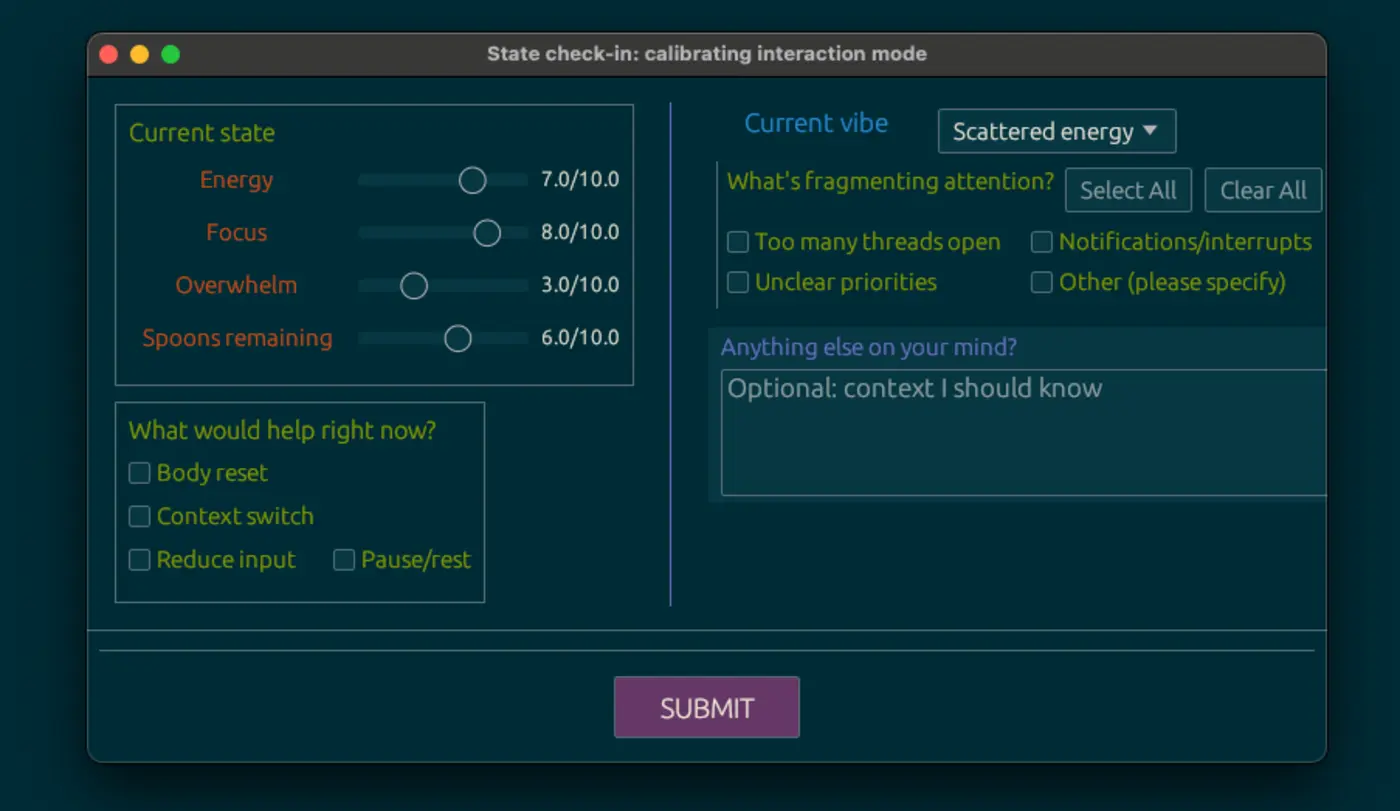Check 'Too many threads open'

(737, 242)
